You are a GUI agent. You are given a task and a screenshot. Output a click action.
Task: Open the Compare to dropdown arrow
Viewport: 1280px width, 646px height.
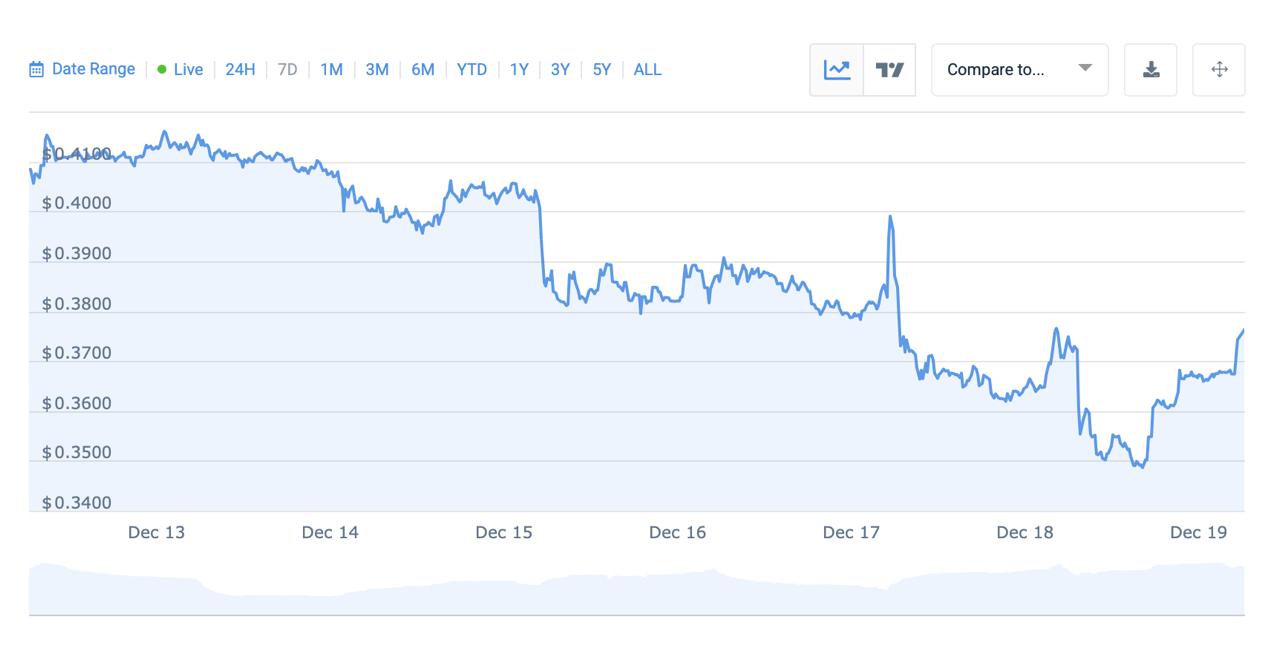pyautogui.click(x=1085, y=69)
